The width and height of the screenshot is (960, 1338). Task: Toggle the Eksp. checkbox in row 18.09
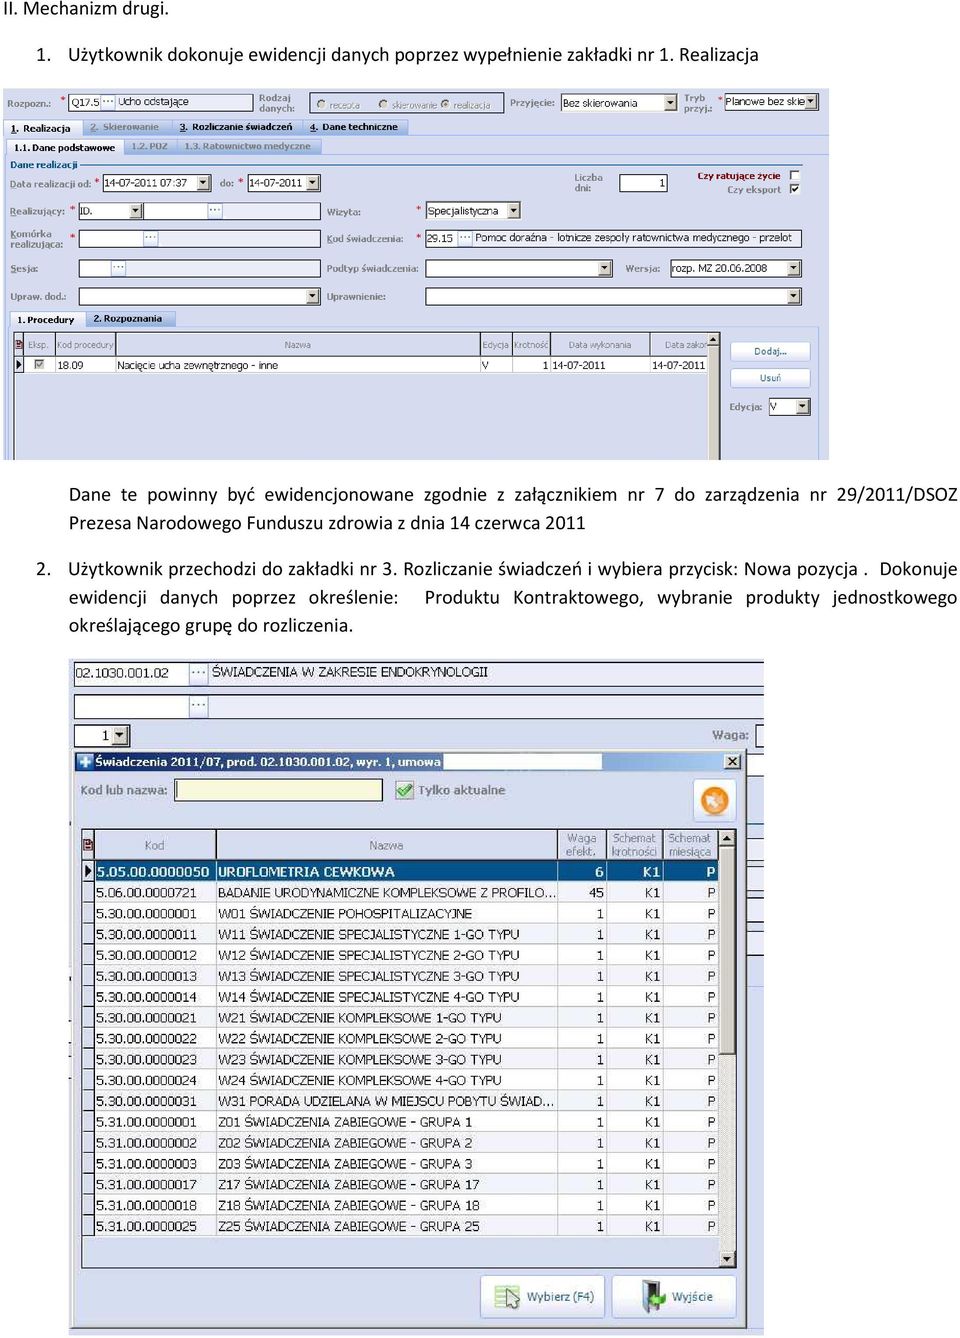click(x=39, y=365)
